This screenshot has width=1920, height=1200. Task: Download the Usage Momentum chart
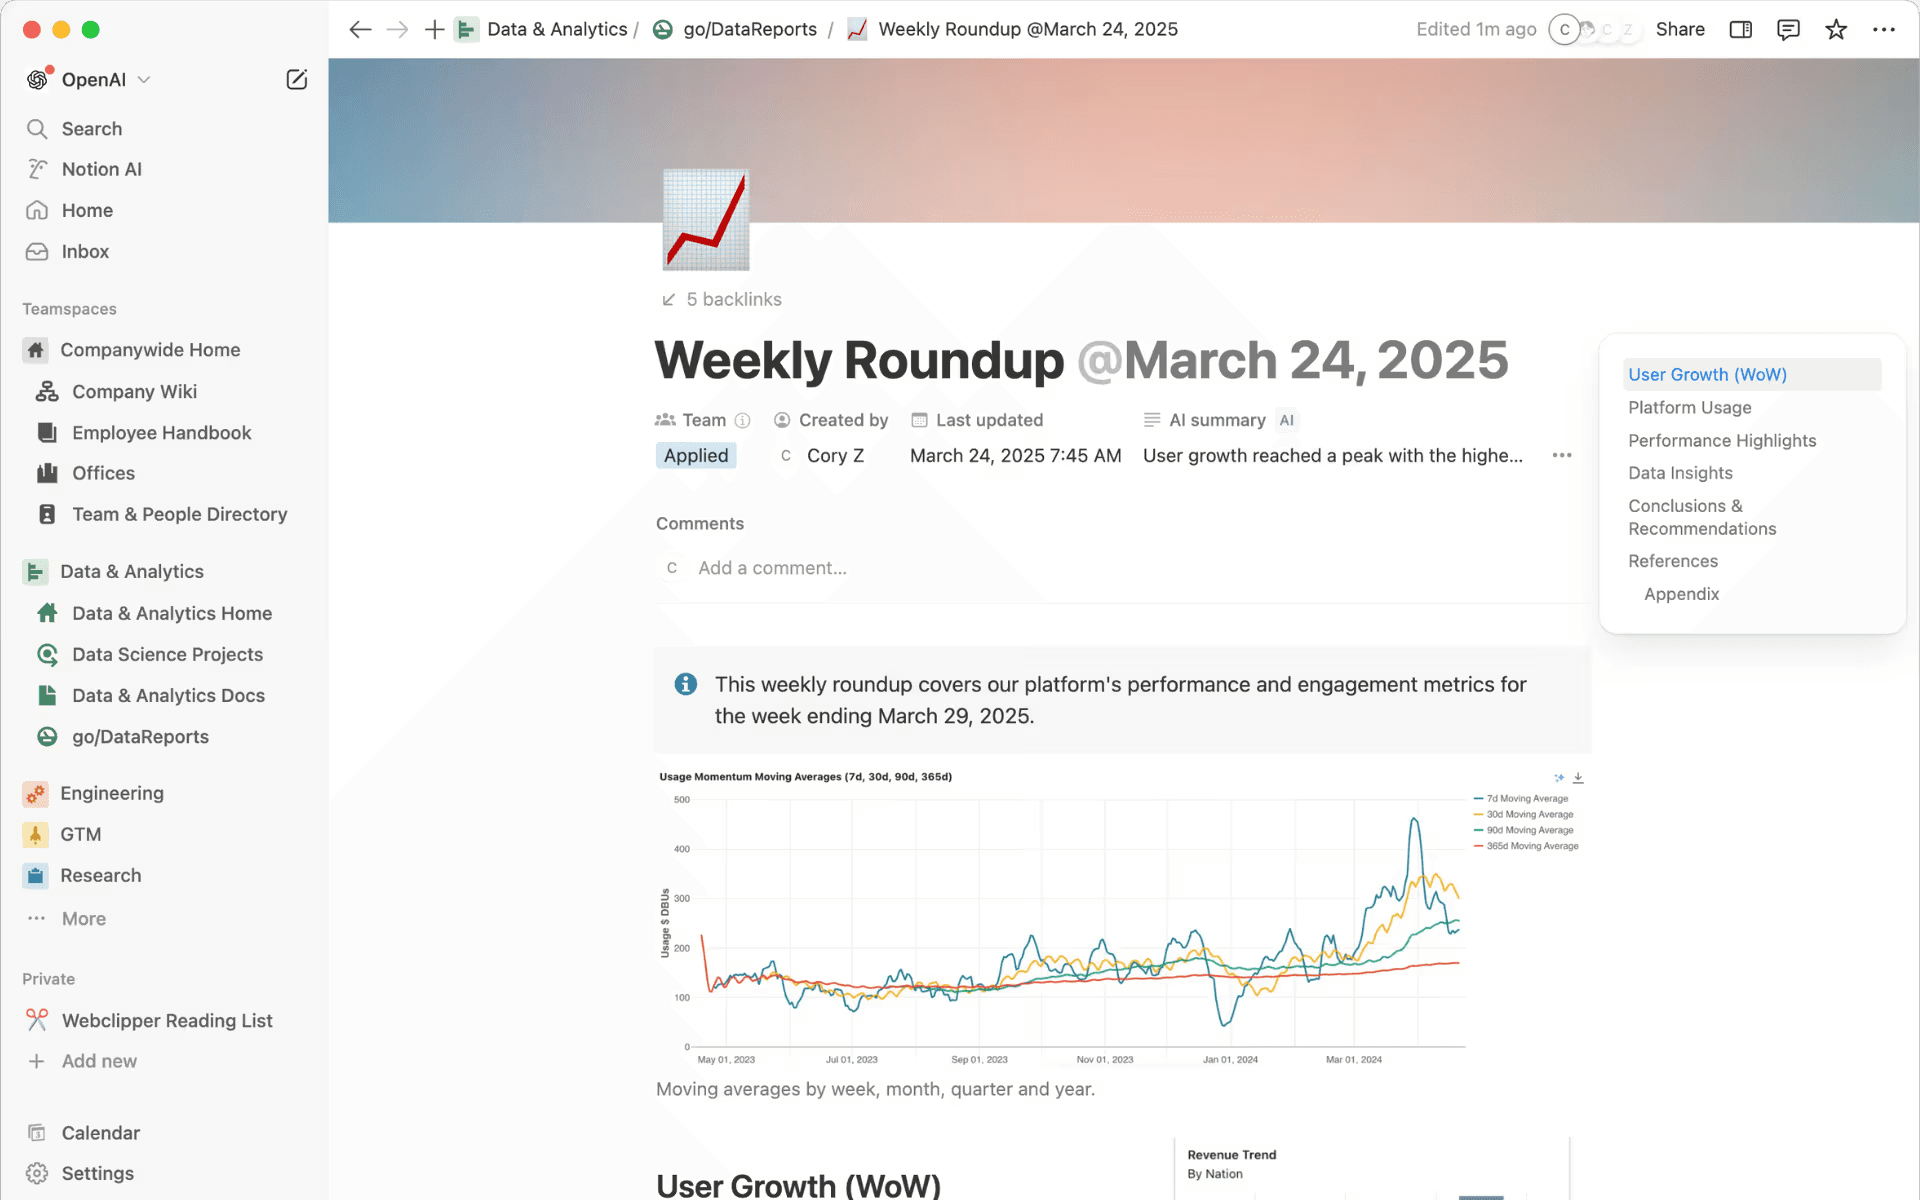1578,777
